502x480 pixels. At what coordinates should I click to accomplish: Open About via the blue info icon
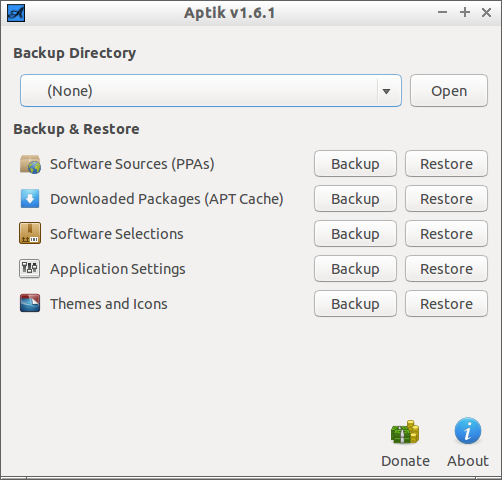[x=468, y=431]
